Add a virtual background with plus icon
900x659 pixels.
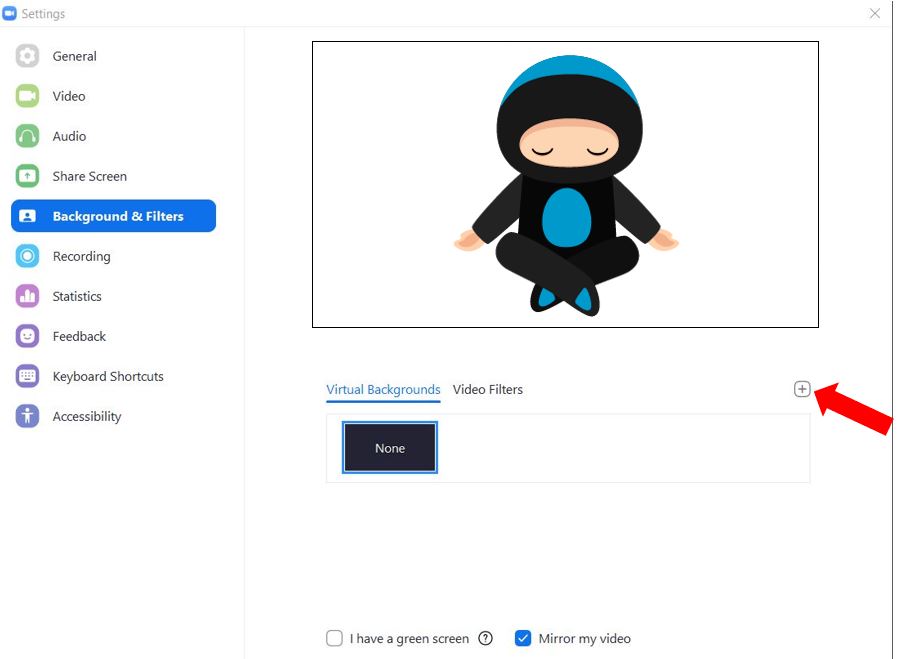point(802,389)
